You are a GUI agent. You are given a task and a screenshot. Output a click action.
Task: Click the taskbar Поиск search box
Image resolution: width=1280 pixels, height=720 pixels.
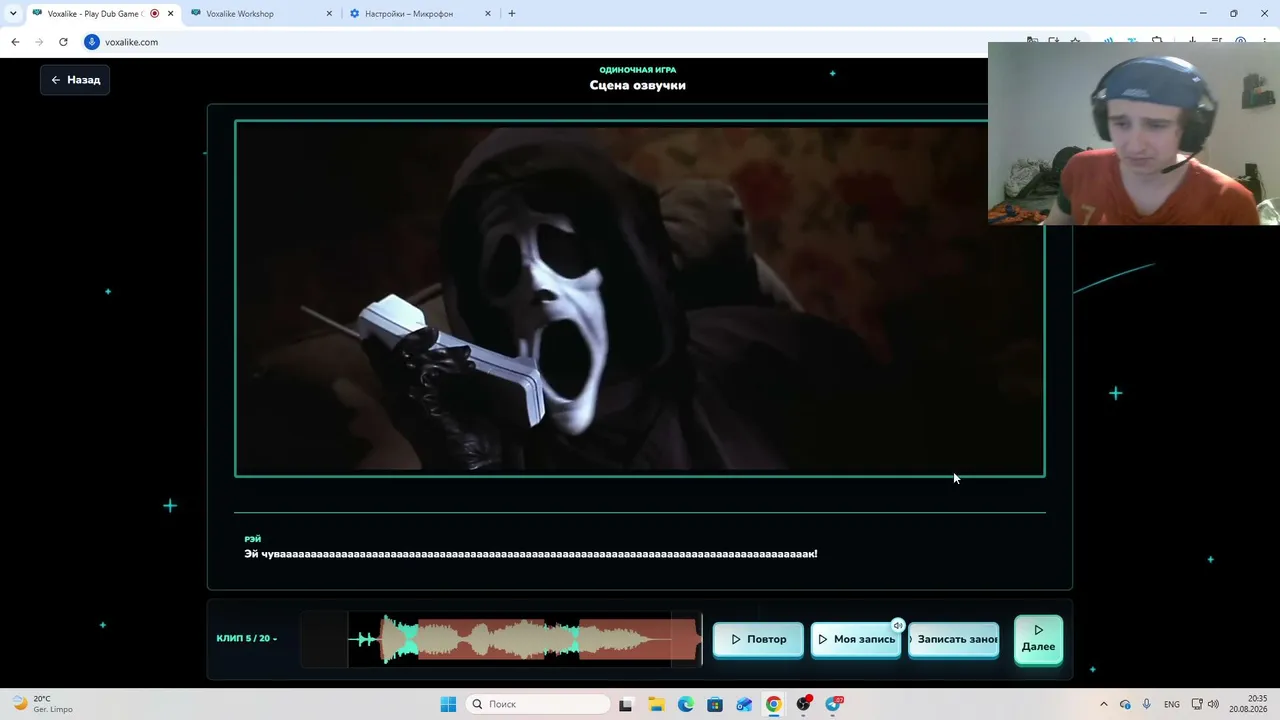click(x=539, y=704)
